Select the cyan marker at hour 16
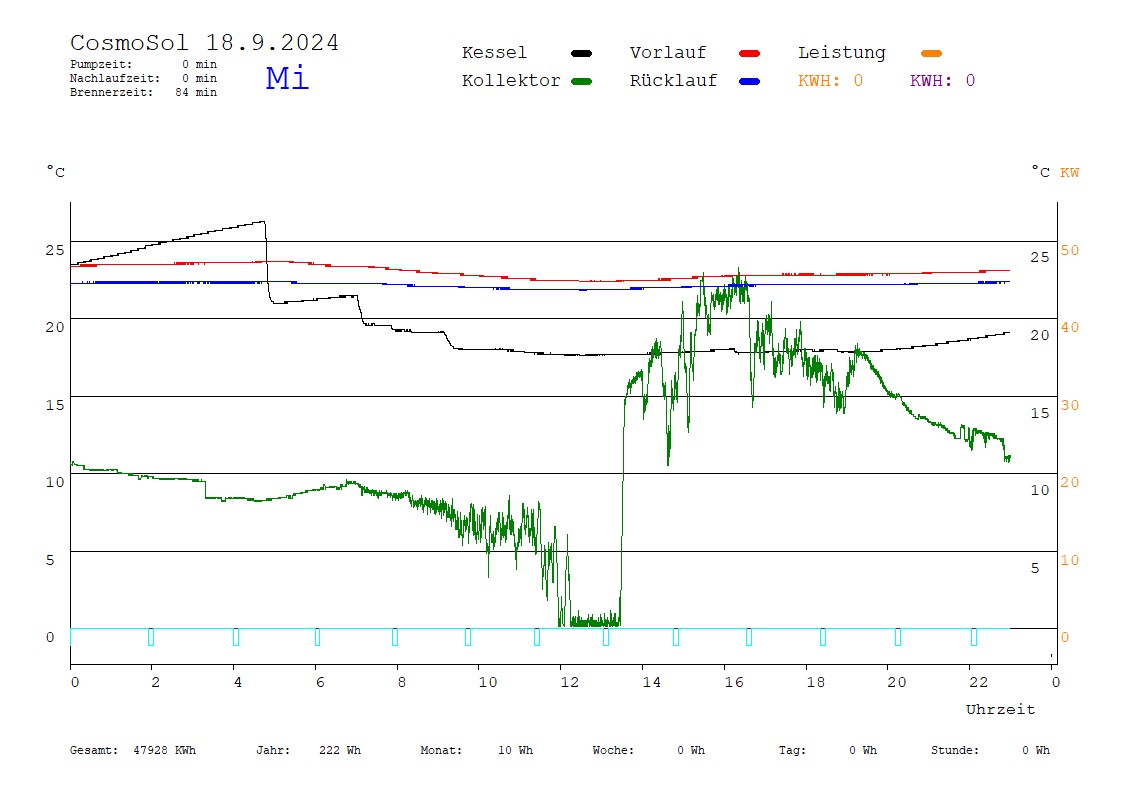 748,636
